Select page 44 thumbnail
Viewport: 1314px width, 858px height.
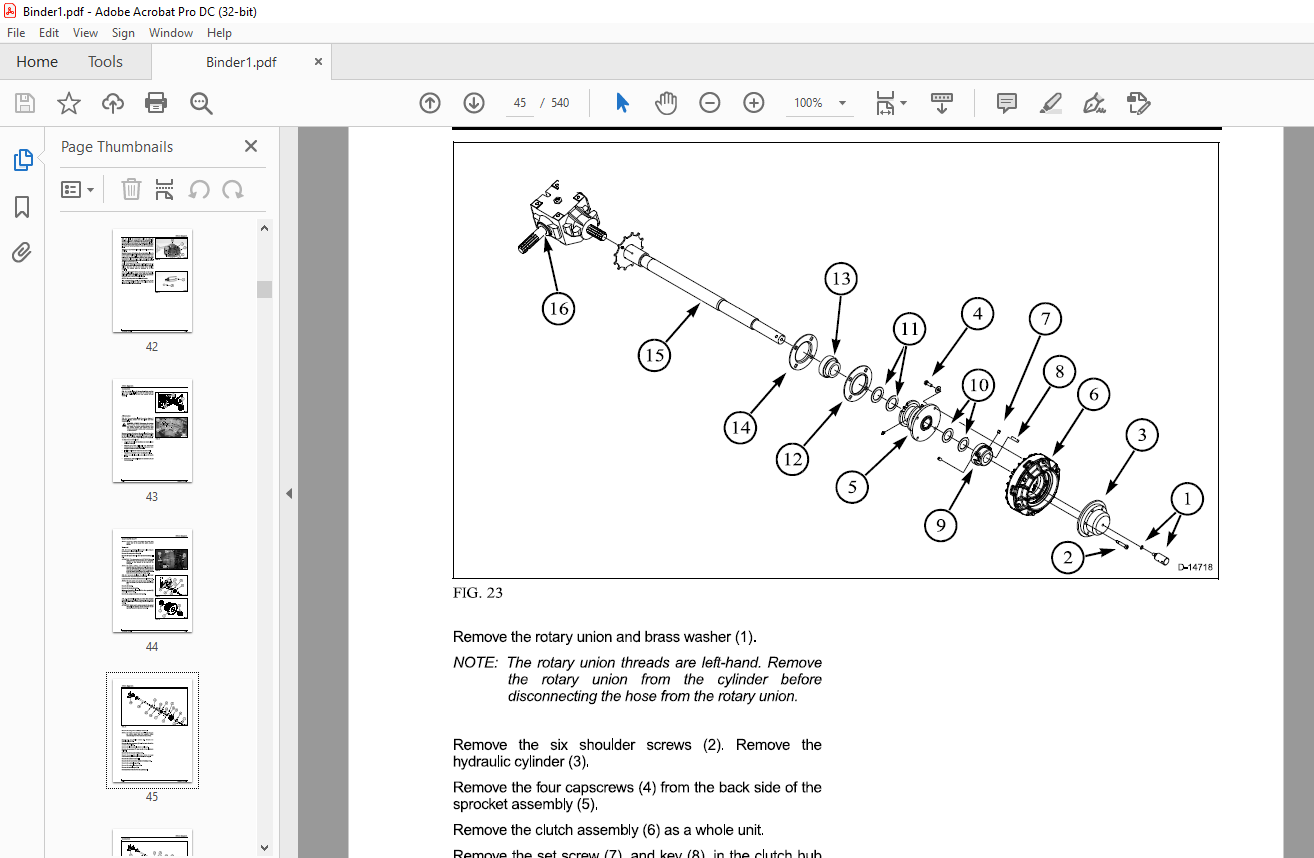(152, 582)
